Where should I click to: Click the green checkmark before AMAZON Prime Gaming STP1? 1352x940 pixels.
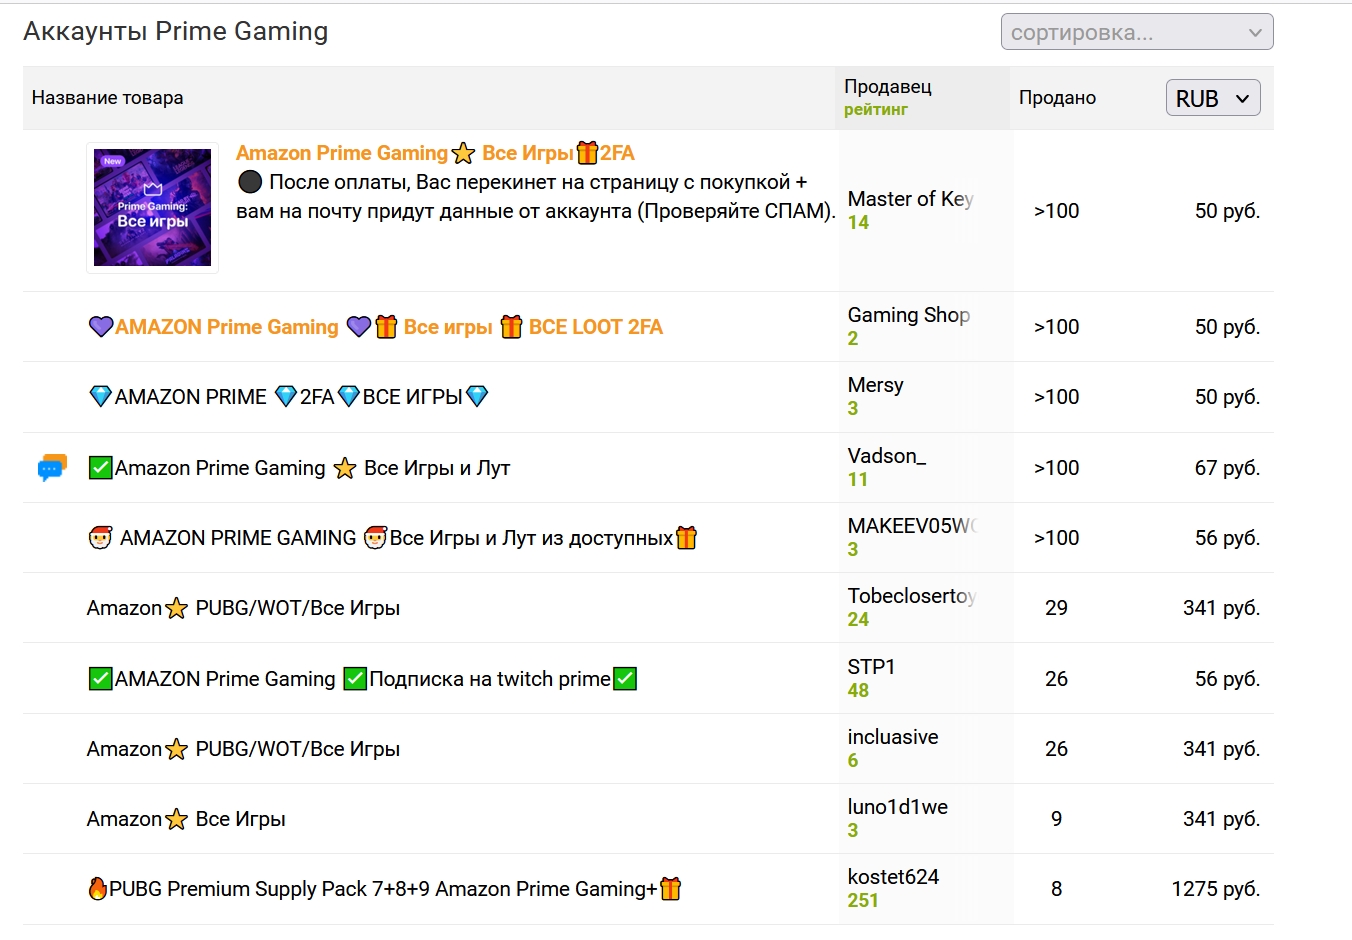pyautogui.click(x=100, y=679)
